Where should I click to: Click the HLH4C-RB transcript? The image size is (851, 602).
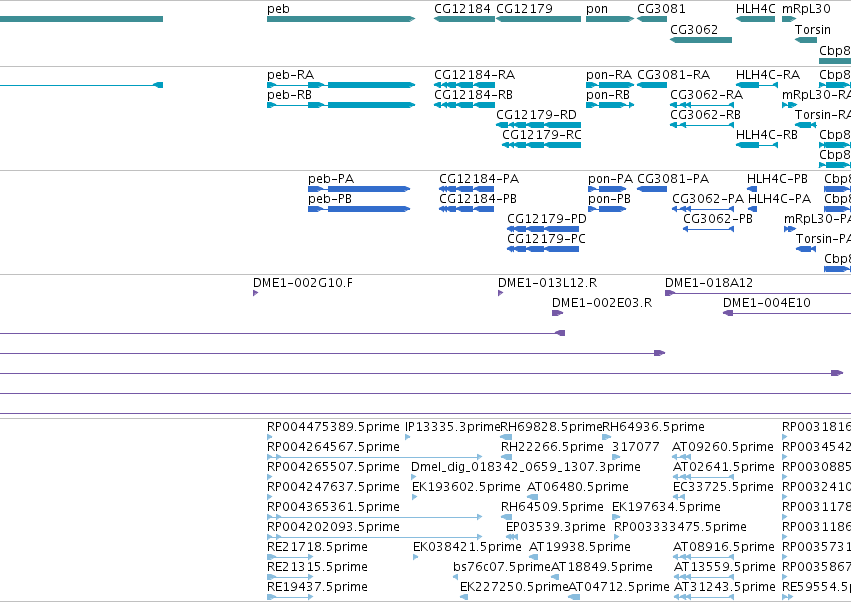coord(757,145)
